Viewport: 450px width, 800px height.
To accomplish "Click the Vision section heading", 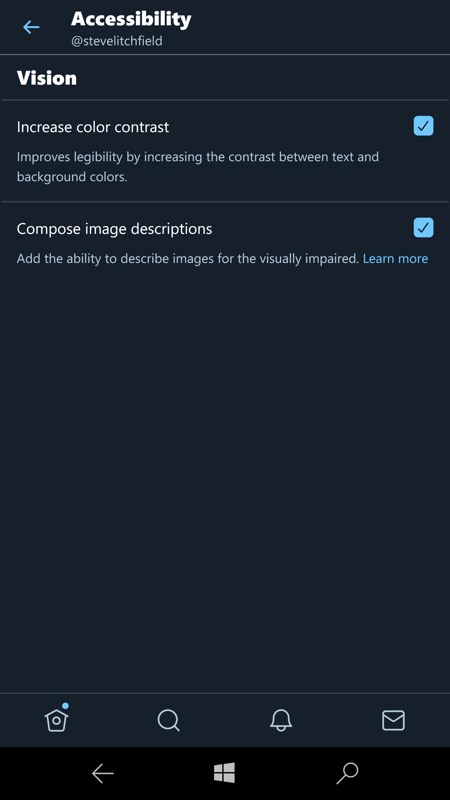I will point(47,78).
